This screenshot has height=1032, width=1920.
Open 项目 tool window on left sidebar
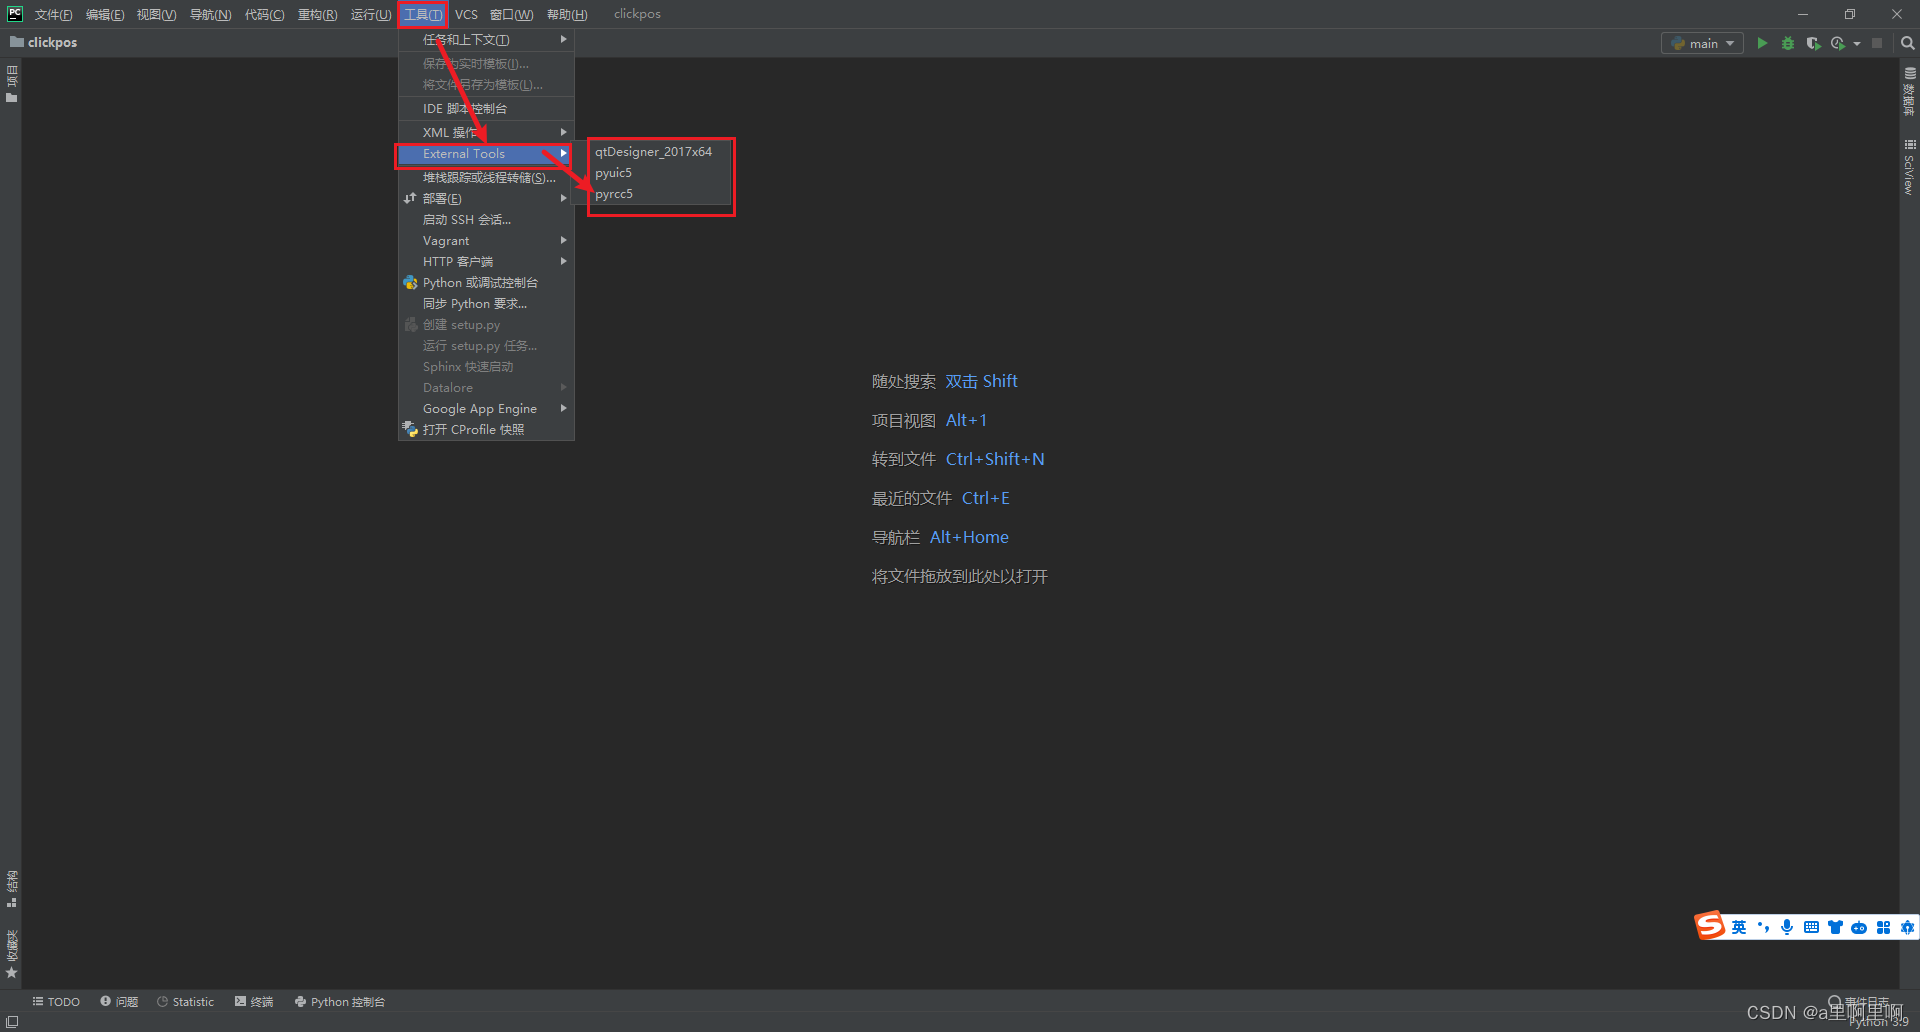12,83
